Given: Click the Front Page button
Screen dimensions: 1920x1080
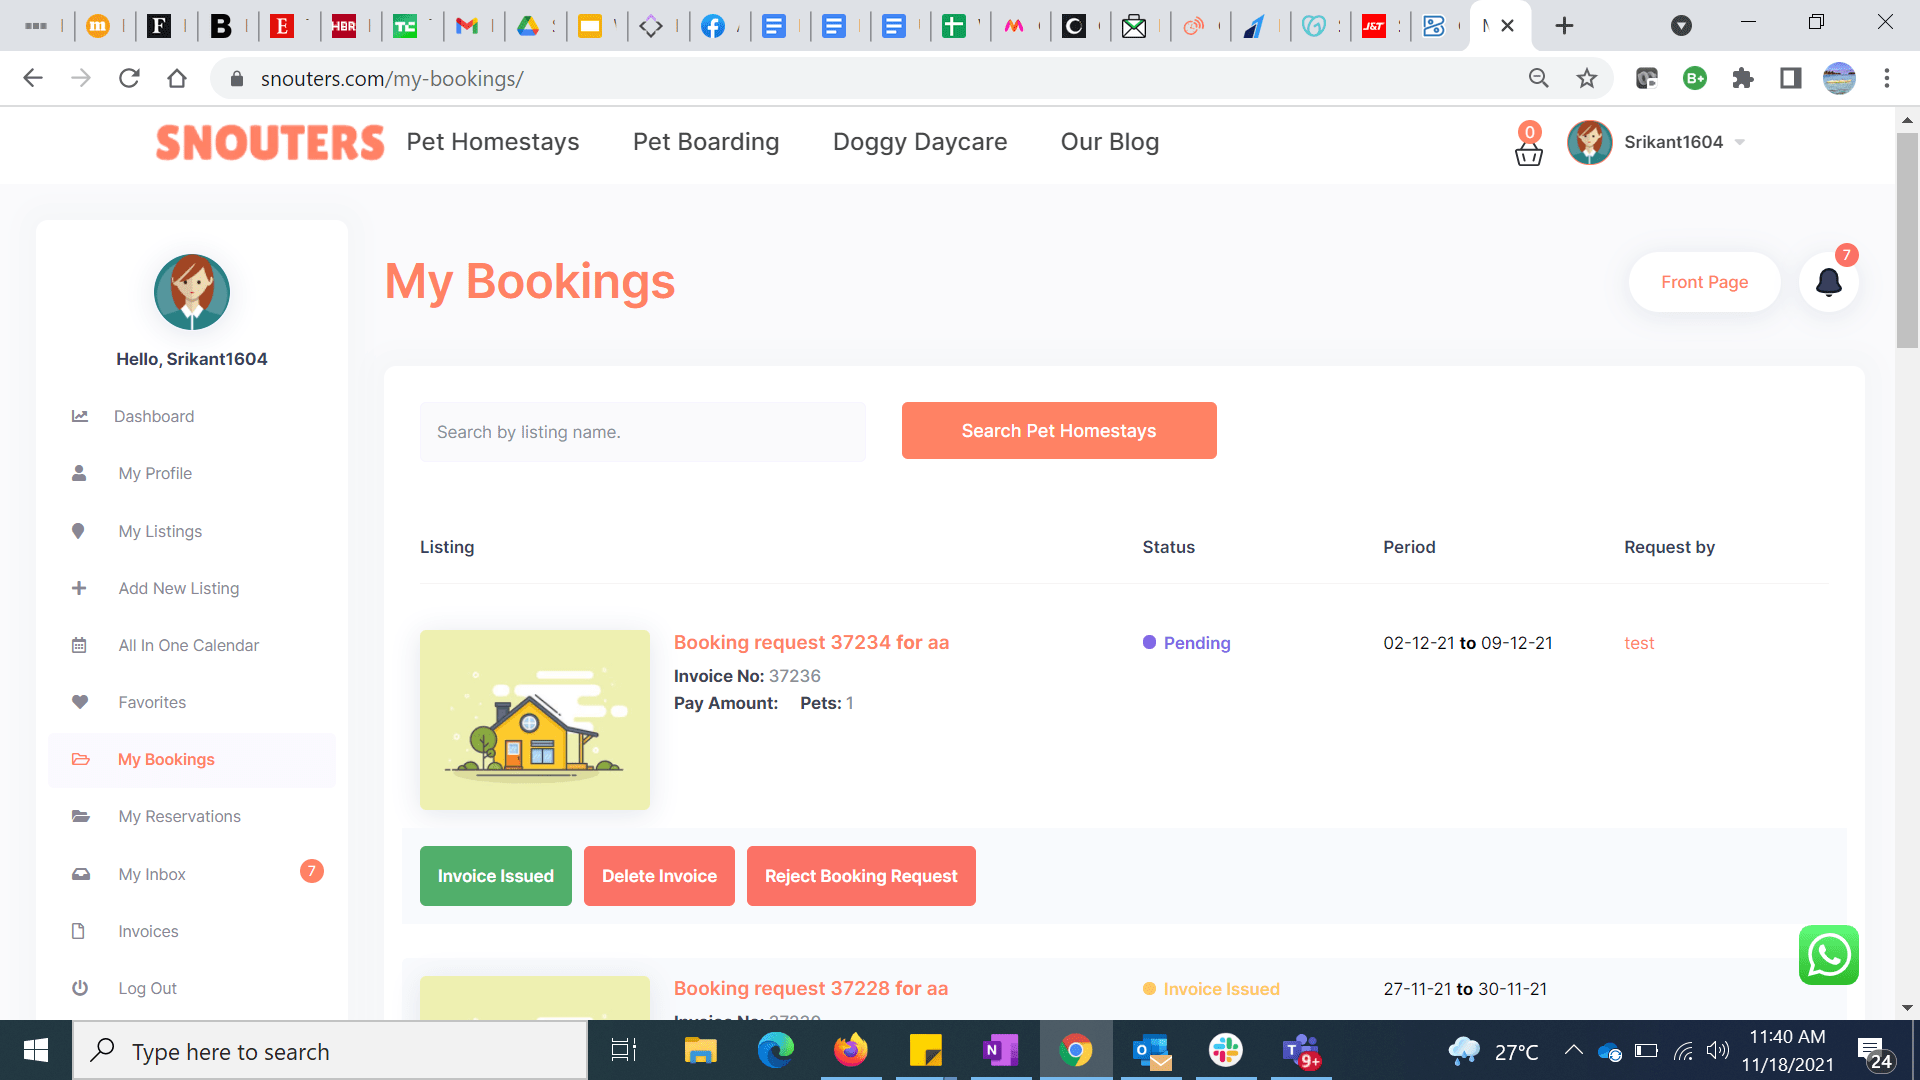Looking at the screenshot, I should (1704, 282).
